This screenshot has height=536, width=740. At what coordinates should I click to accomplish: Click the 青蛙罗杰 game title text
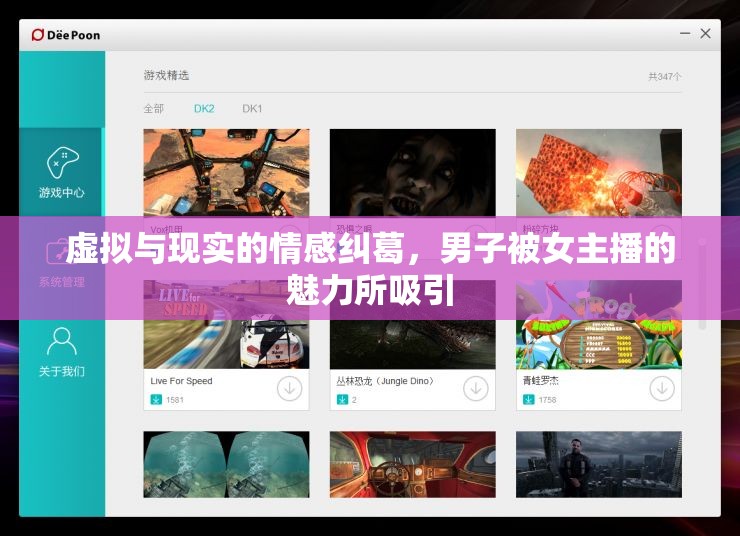click(541, 380)
